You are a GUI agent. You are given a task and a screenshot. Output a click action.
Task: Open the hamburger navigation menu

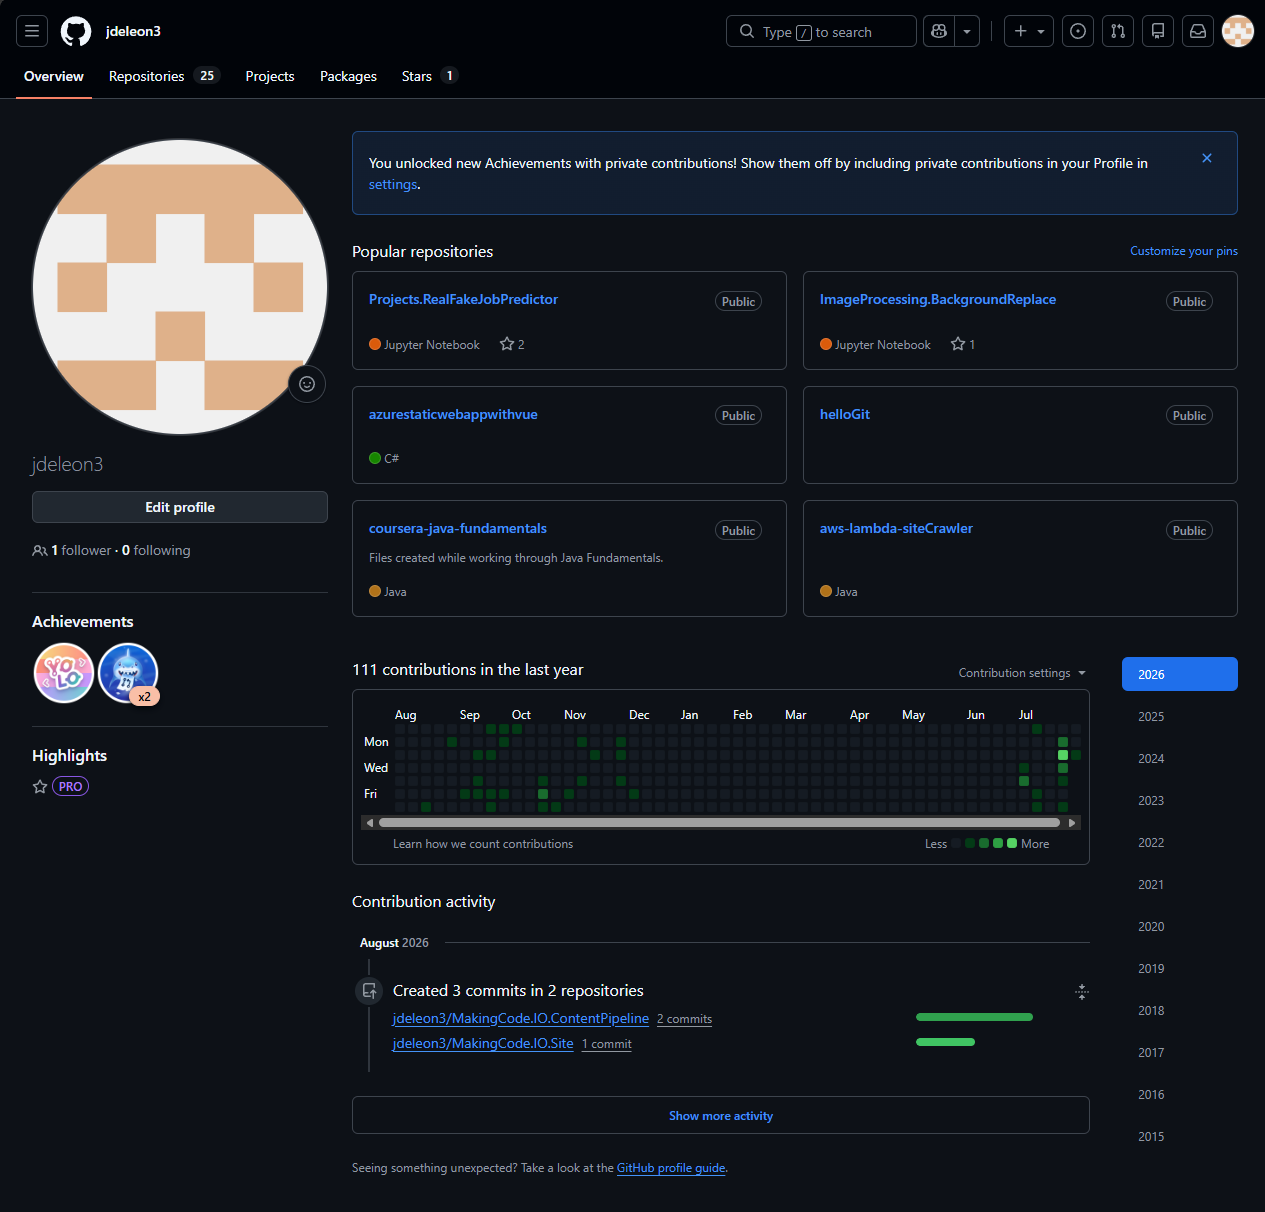pos(32,31)
